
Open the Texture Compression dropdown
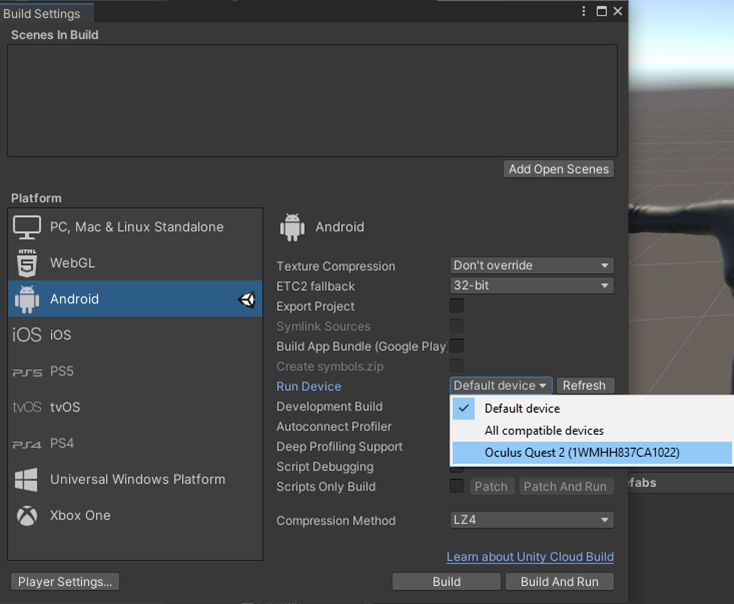[532, 265]
